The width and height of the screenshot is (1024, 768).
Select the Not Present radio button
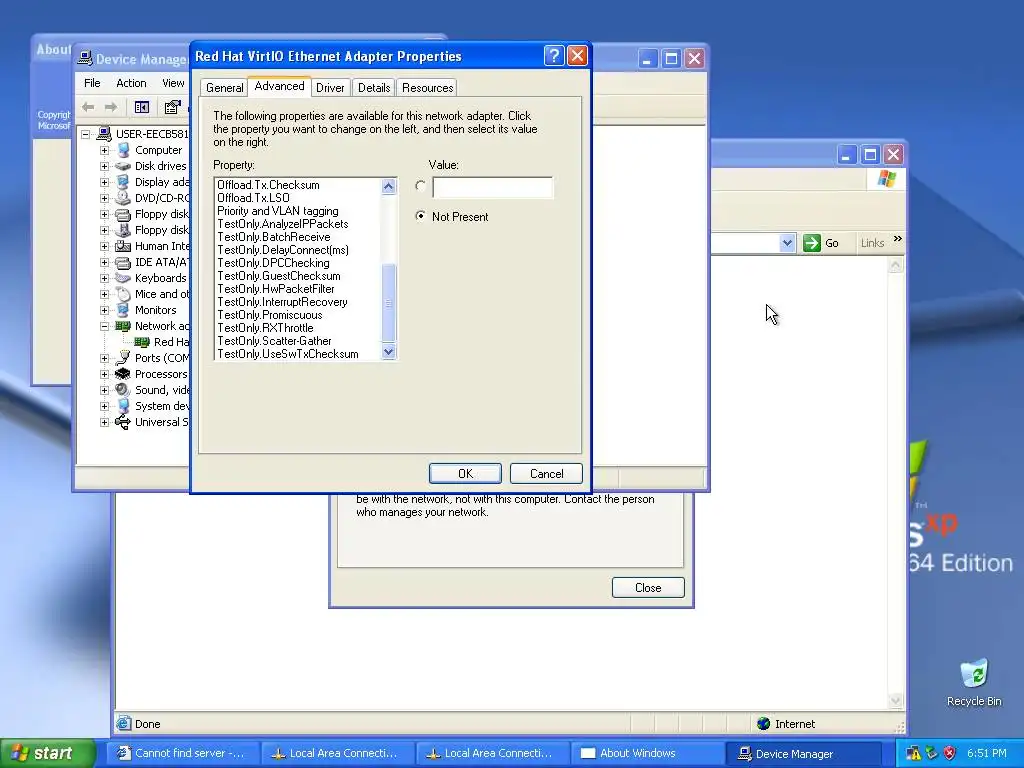pyautogui.click(x=421, y=216)
